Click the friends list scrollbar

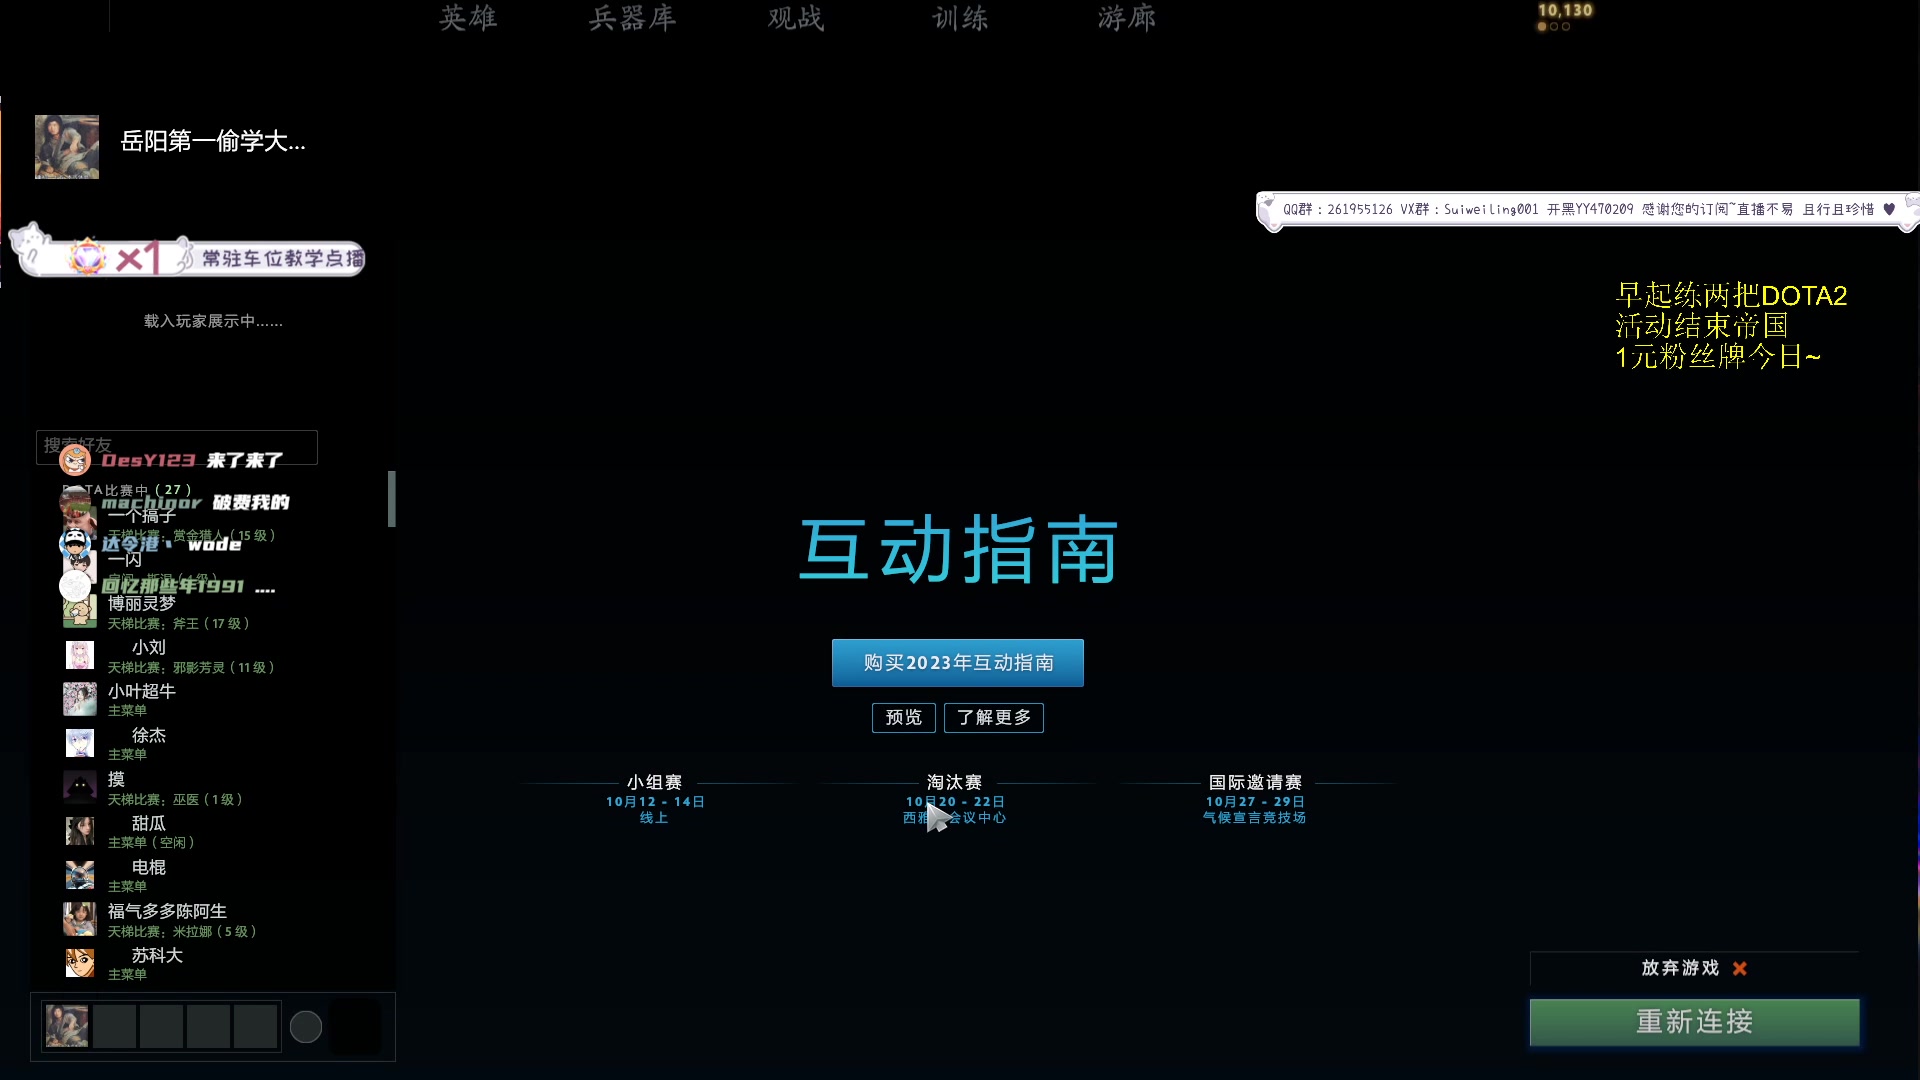[x=391, y=499]
